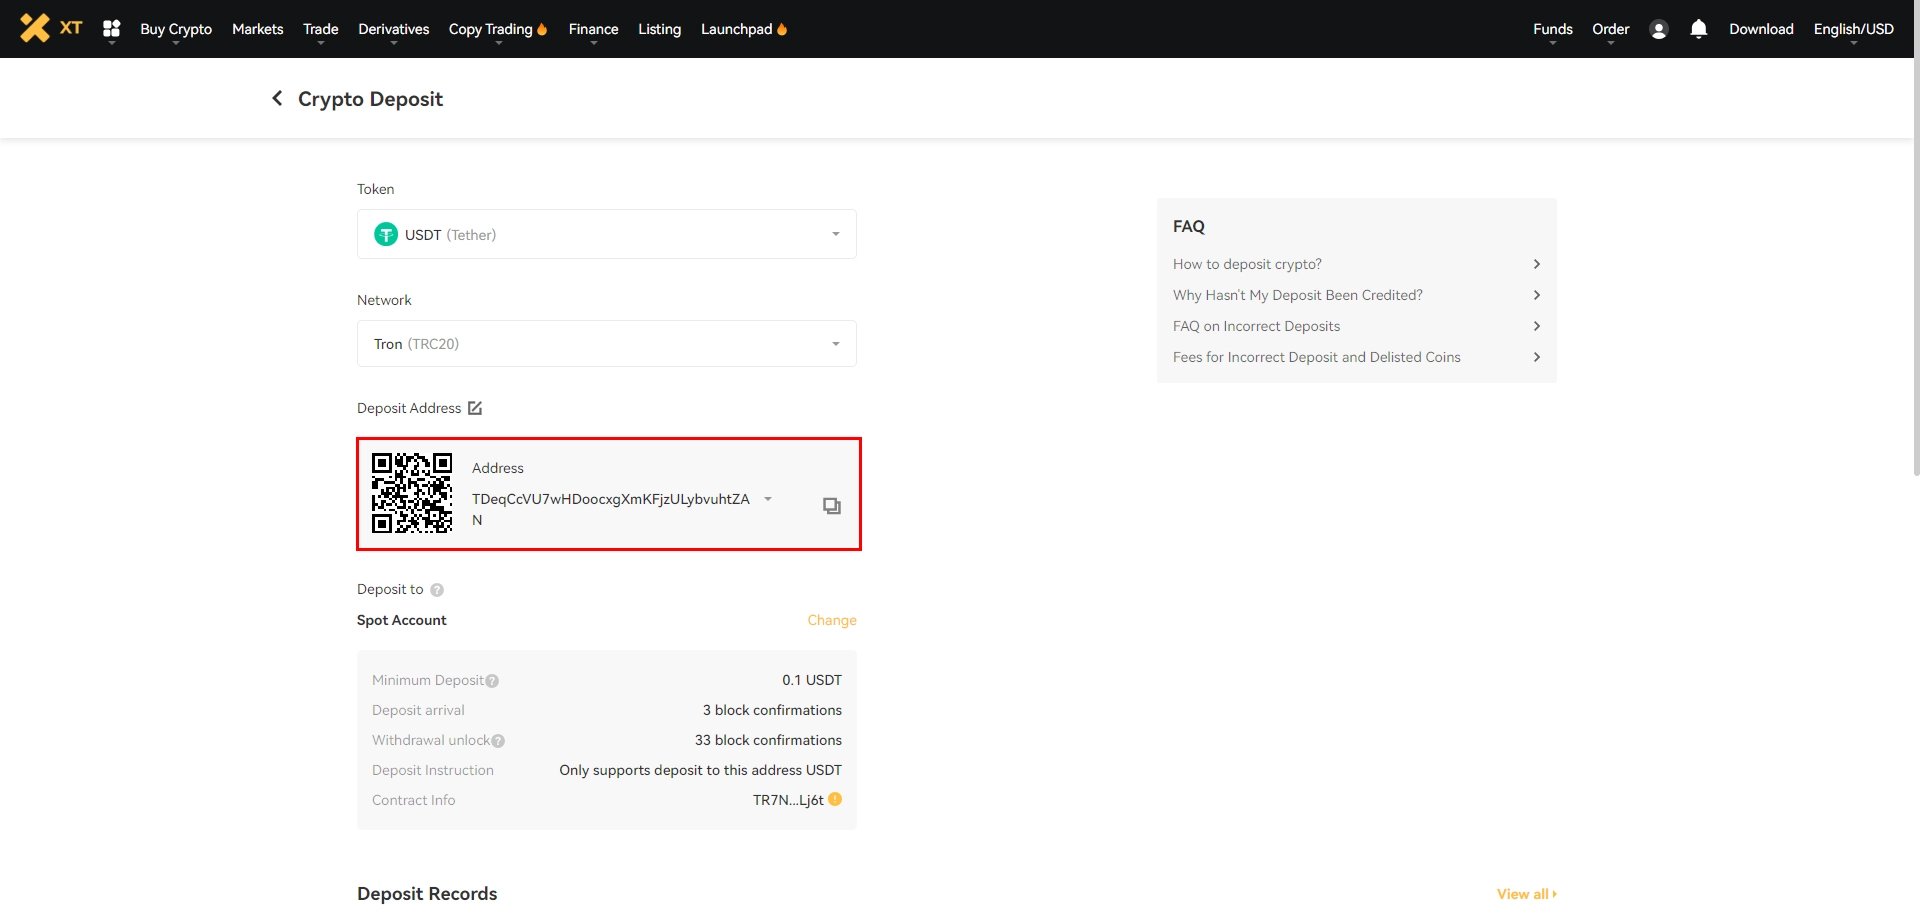Expand Fees for Incorrect Deposit and Delisted Coins
This screenshot has width=1920, height=906.
(1357, 357)
